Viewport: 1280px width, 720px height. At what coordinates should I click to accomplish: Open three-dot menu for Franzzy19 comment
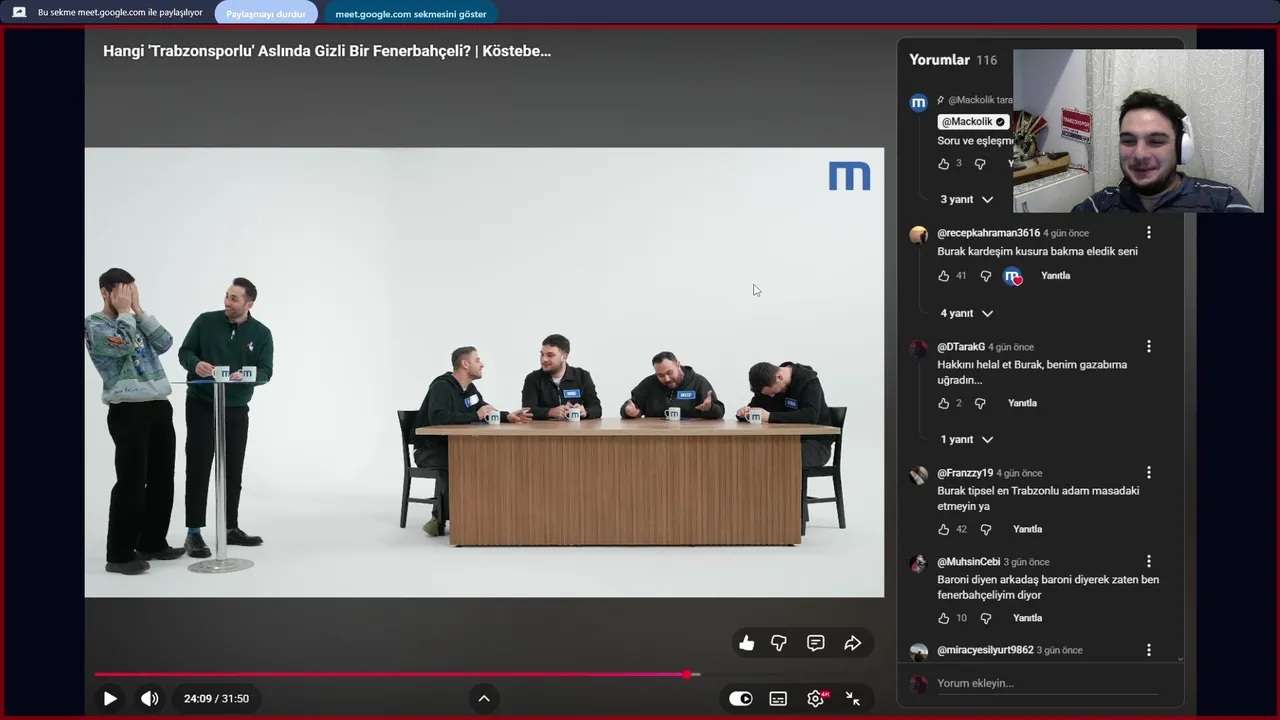pyautogui.click(x=1148, y=472)
